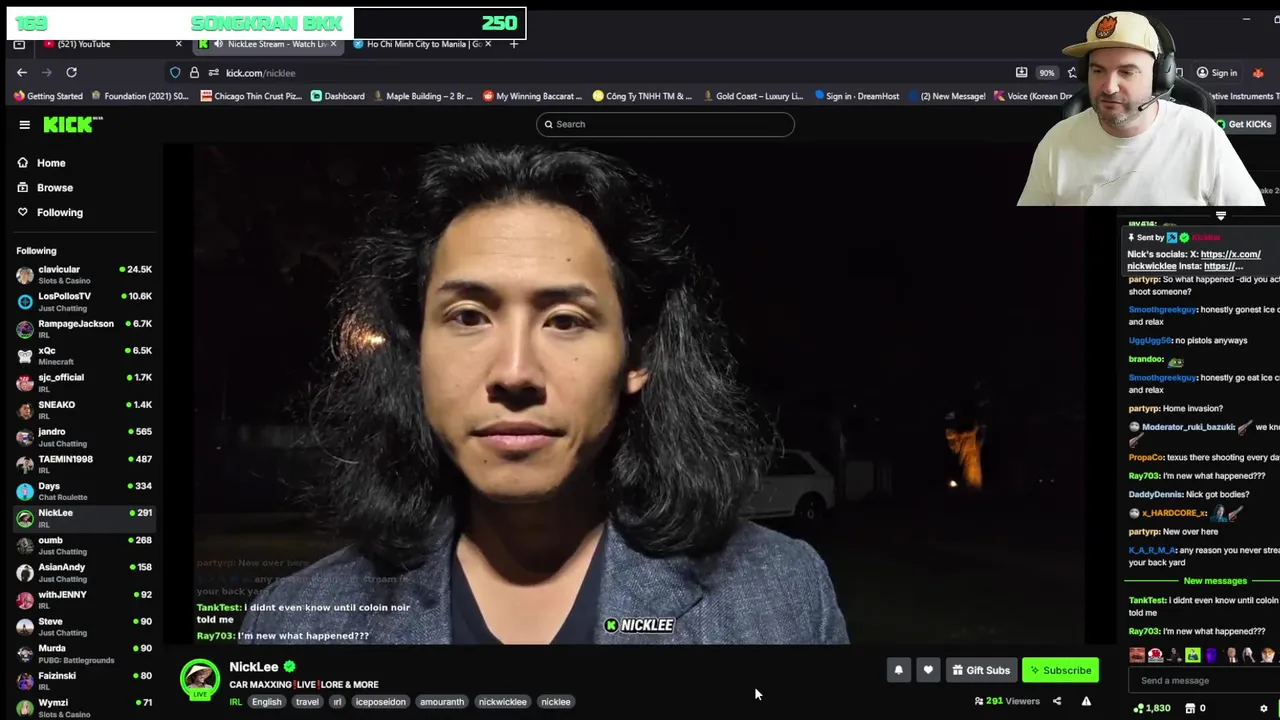Close the YouTube tab
1280x720 pixels.
coord(178,44)
